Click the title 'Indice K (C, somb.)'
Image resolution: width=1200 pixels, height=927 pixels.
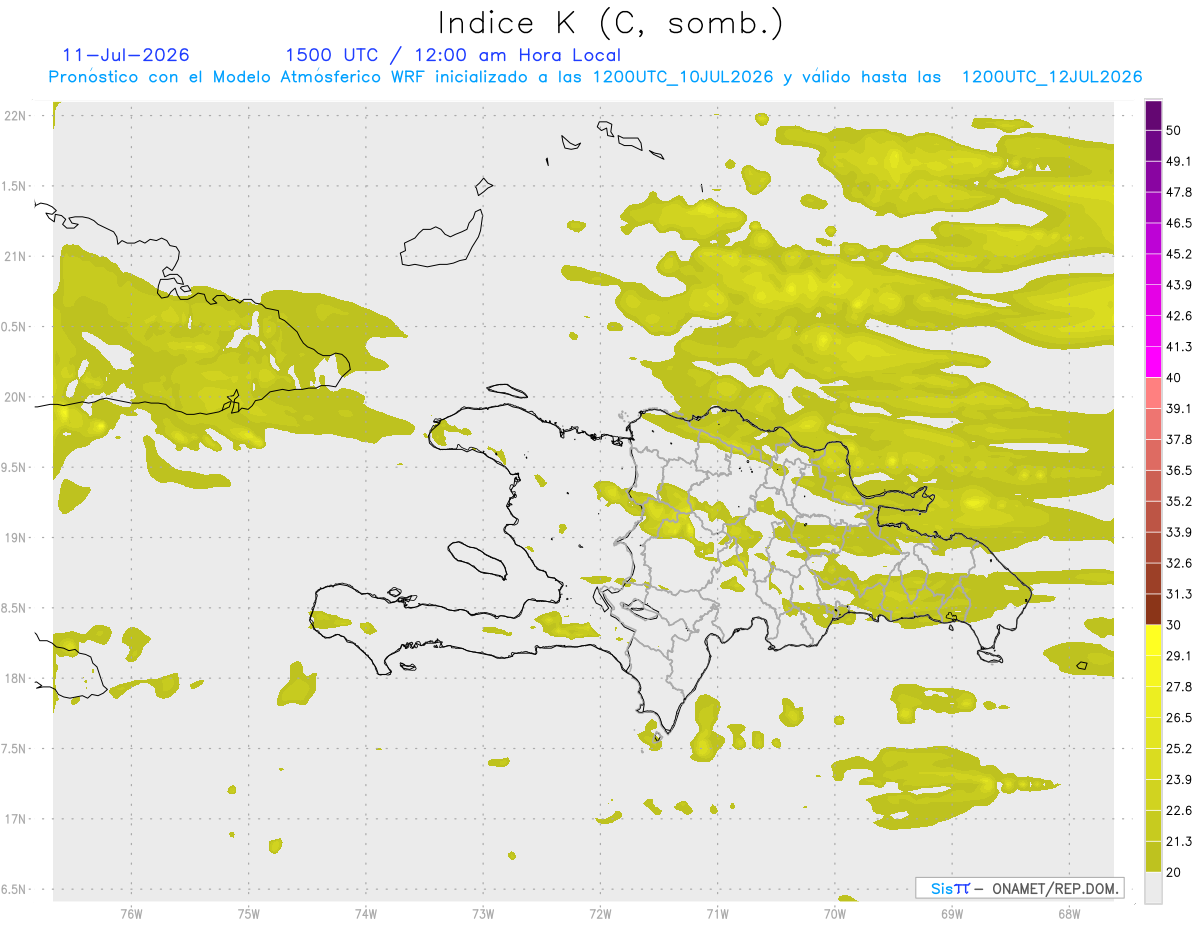pos(610,23)
